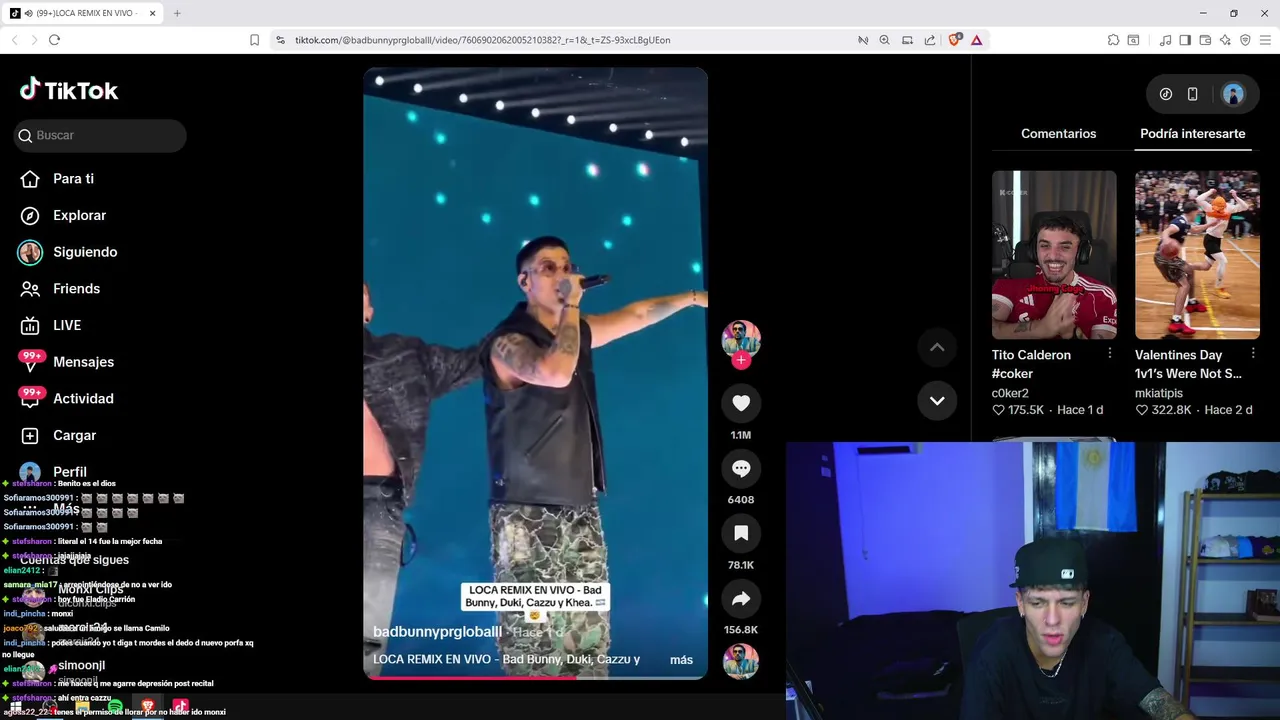Click the video progress bar
This screenshot has width=1280, height=720.
click(535, 677)
